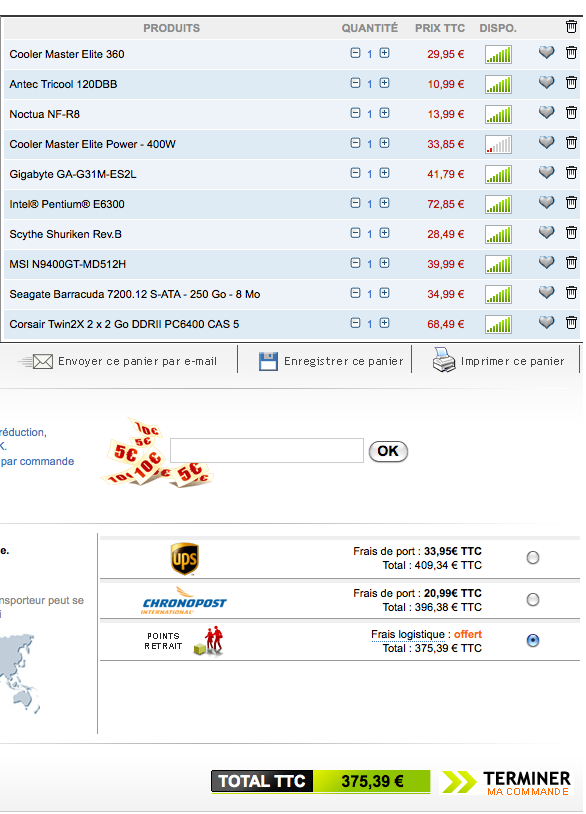Add Cooler Master Elite 360 to wishlist heart
This screenshot has height=814, width=586.
(546, 52)
